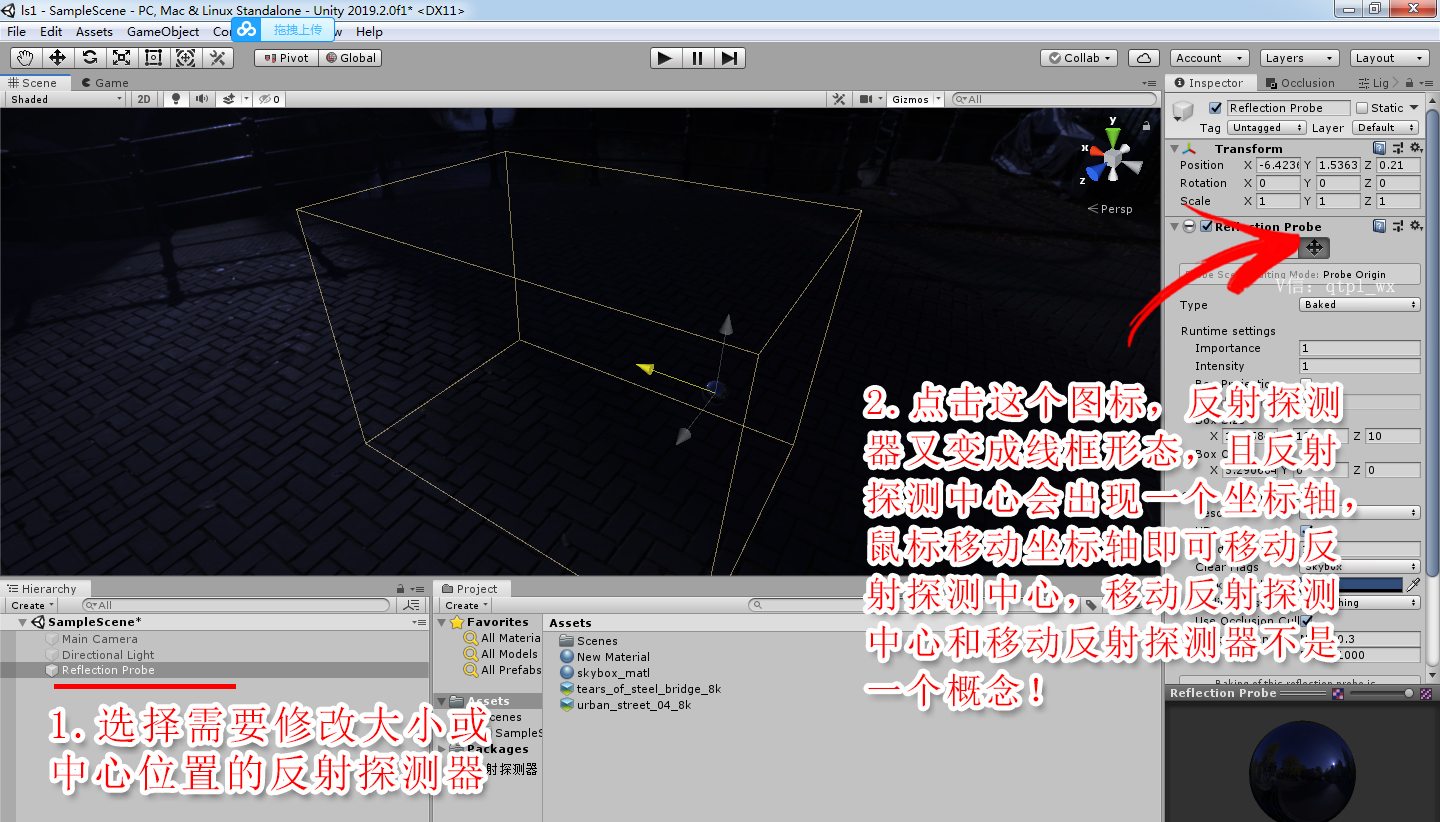Select Main Camera in Hierarchy
Image resolution: width=1440 pixels, height=822 pixels.
point(100,638)
